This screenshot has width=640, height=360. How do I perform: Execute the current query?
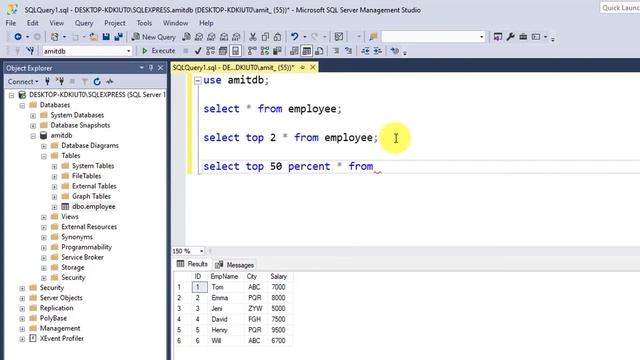click(x=158, y=51)
